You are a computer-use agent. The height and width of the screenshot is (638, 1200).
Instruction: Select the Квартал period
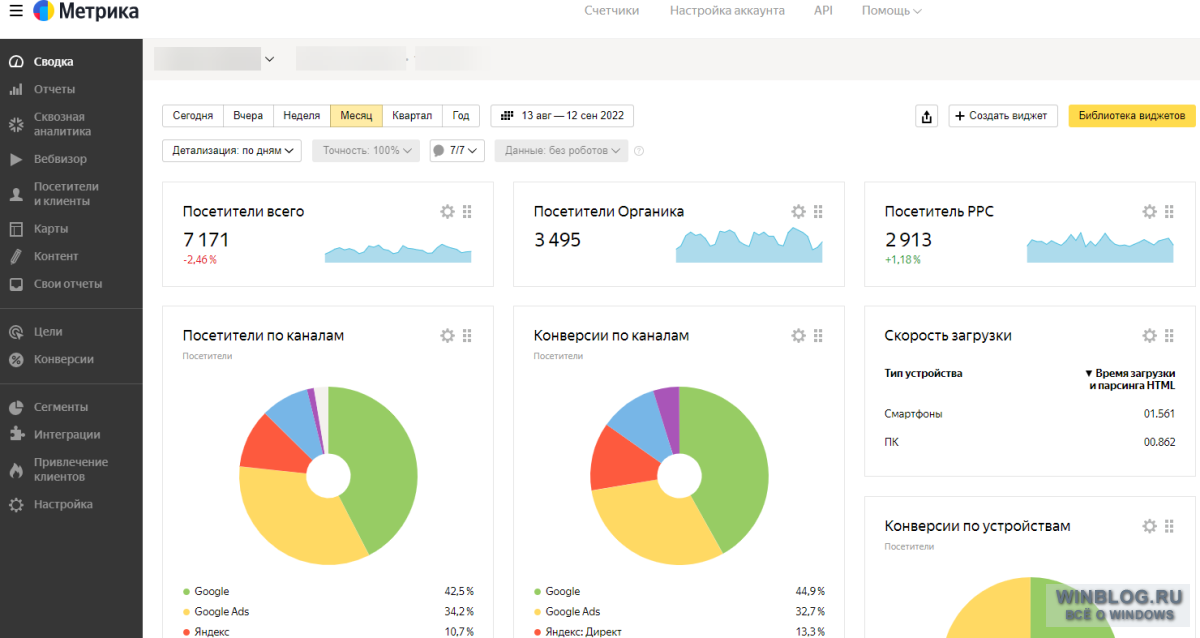click(412, 116)
